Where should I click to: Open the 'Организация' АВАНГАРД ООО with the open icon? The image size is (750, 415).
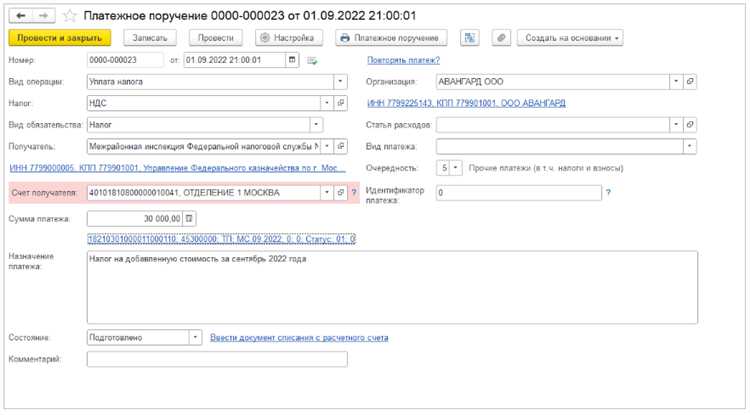[690, 82]
